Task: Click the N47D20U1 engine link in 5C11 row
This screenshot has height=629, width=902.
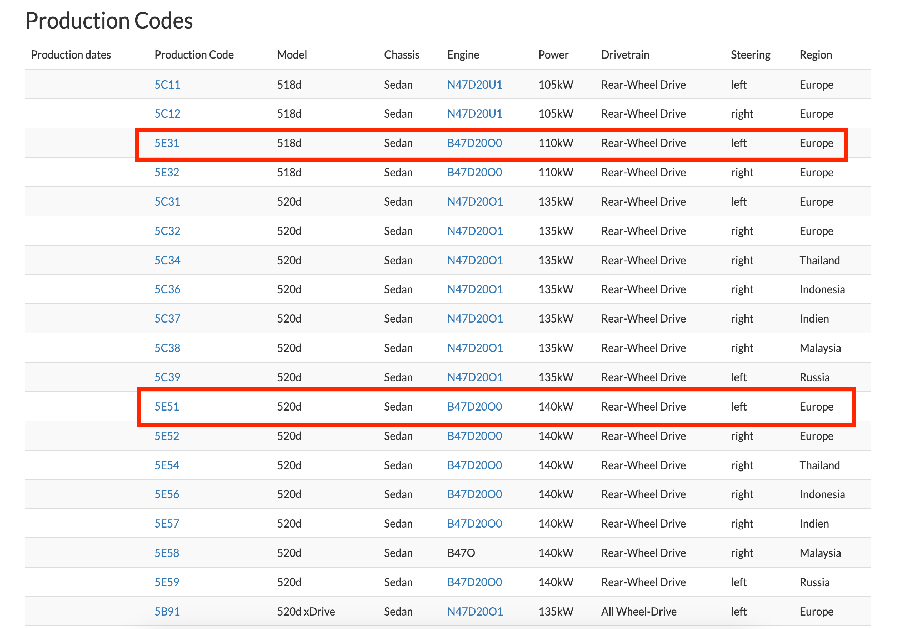Action: click(474, 85)
